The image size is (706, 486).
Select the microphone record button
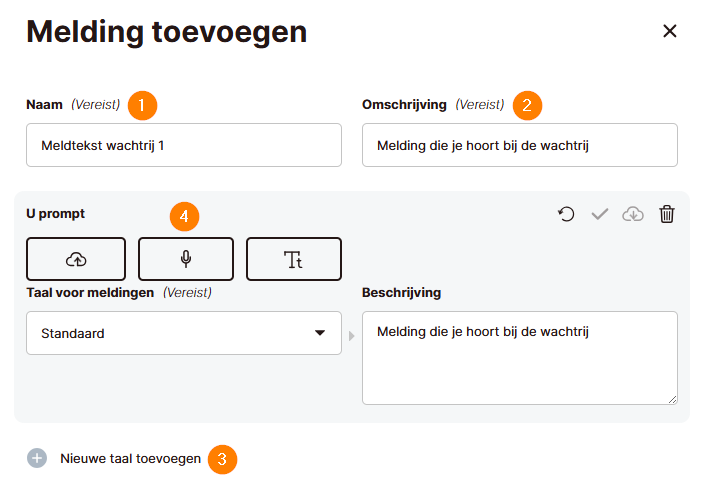tap(186, 259)
